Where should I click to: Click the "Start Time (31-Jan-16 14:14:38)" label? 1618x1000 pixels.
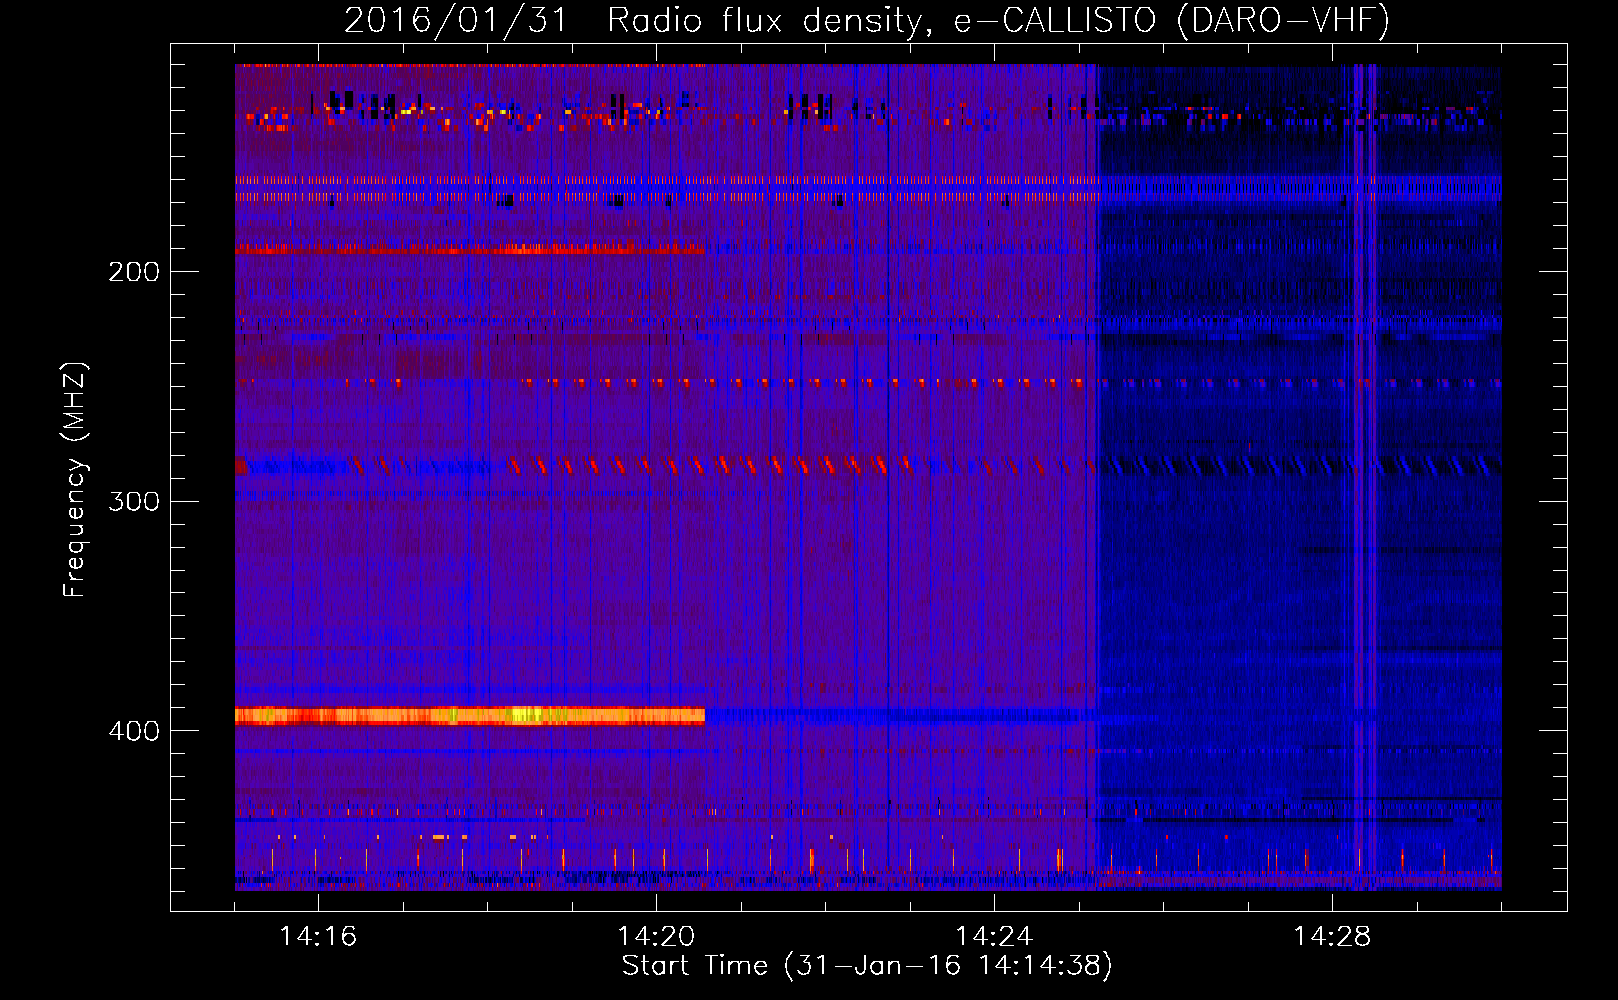coord(866,966)
